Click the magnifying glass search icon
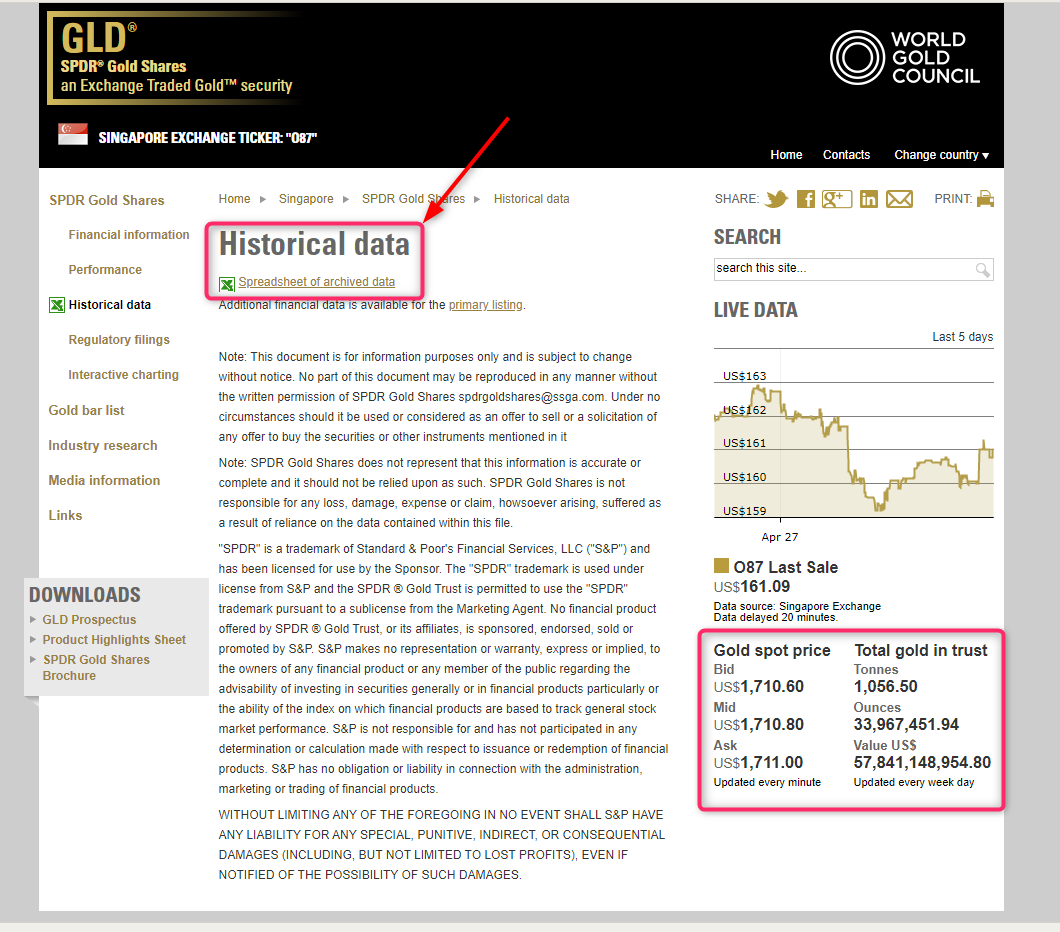This screenshot has width=1060, height=932. point(982,270)
